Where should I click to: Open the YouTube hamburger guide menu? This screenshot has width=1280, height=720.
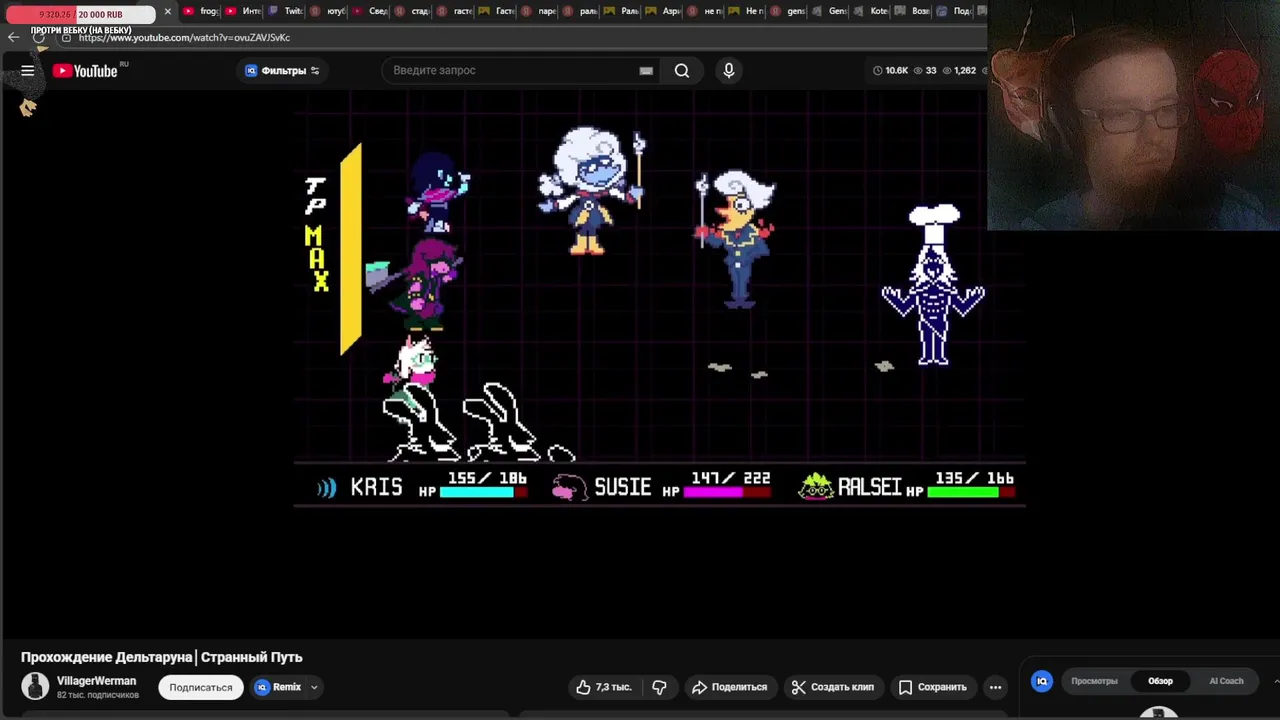point(28,70)
